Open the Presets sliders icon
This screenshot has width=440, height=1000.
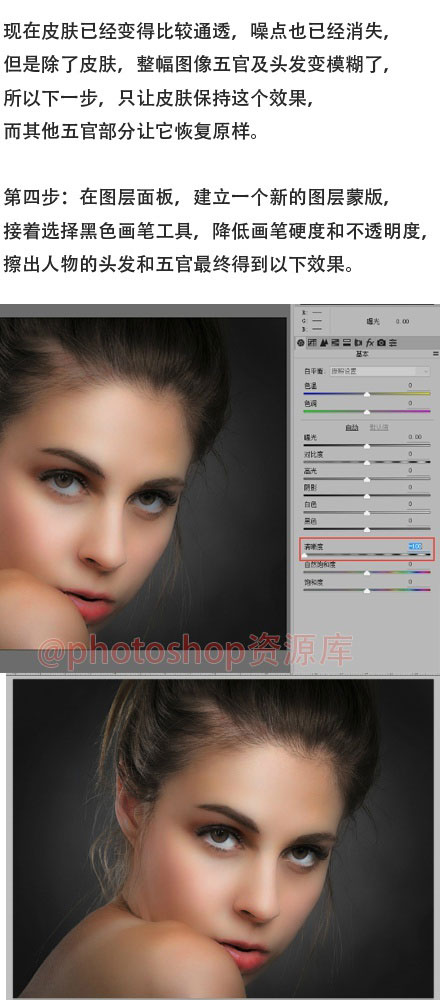pos(393,343)
